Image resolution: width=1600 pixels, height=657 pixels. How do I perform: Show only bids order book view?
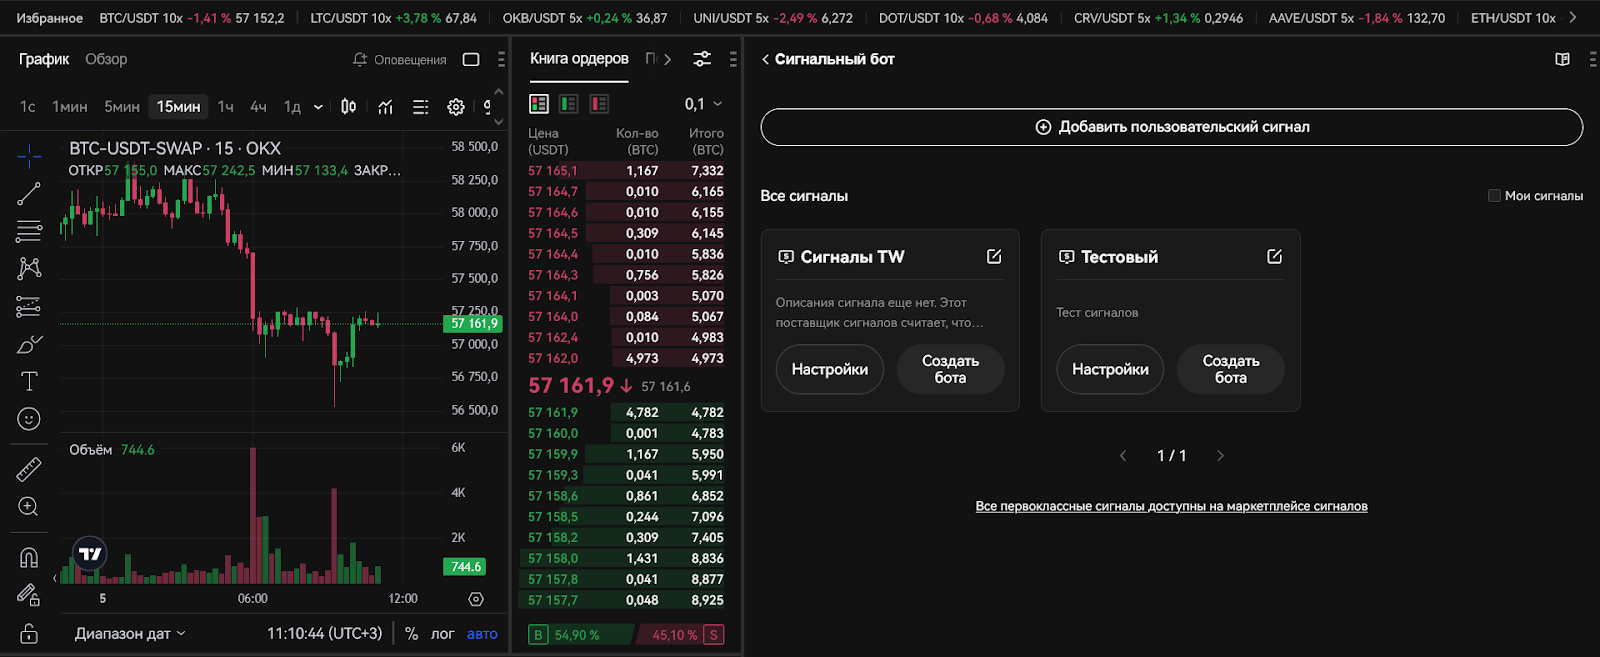569,104
